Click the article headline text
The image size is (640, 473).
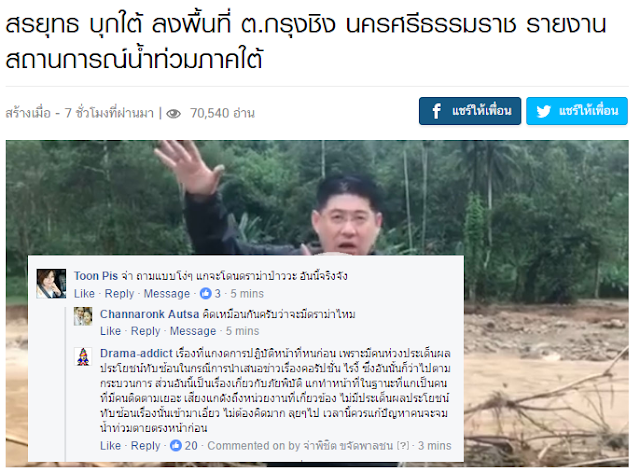point(305,42)
